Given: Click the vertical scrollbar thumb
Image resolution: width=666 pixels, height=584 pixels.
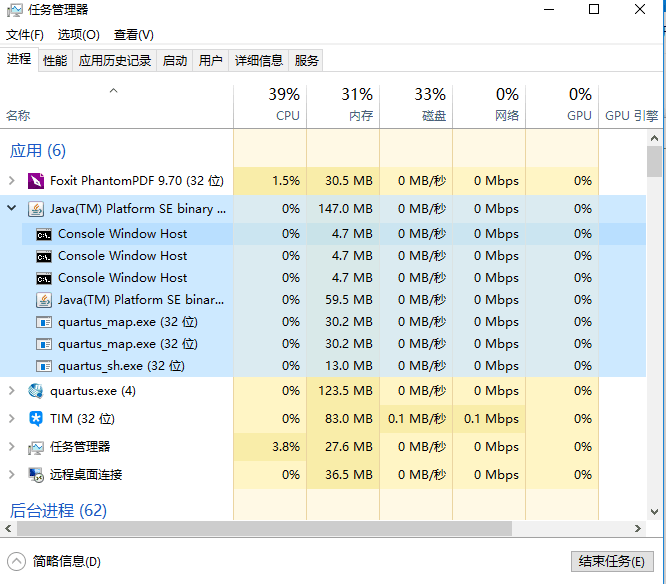Looking at the screenshot, I should pyautogui.click(x=654, y=161).
